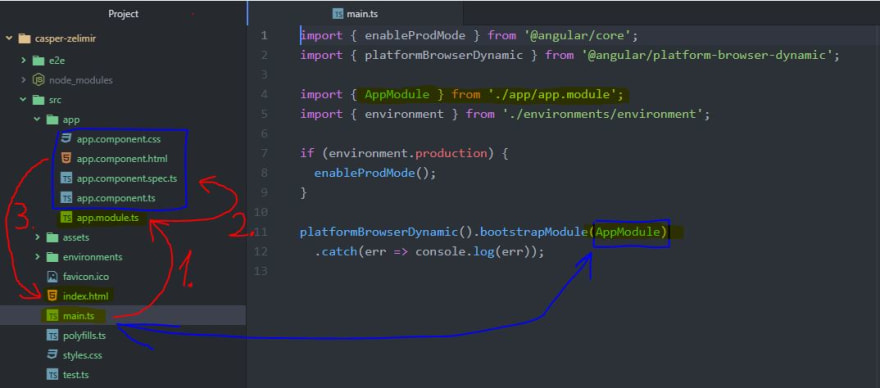Collapse the casper-zelimir root folder
Screen dimensions: 880x388
pyautogui.click(x=9, y=39)
